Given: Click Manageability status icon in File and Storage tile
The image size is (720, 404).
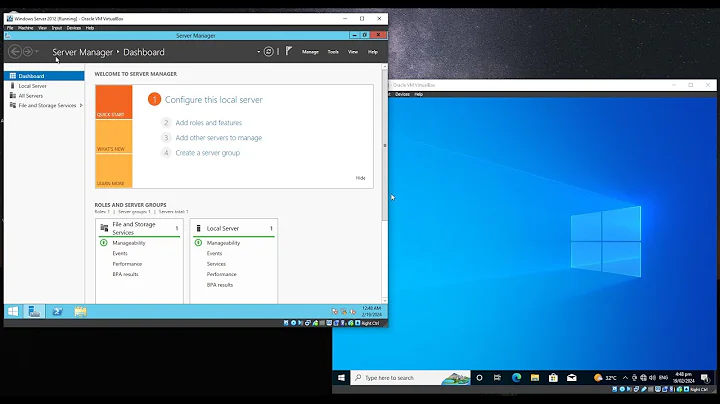Looking at the screenshot, I should tap(104, 243).
